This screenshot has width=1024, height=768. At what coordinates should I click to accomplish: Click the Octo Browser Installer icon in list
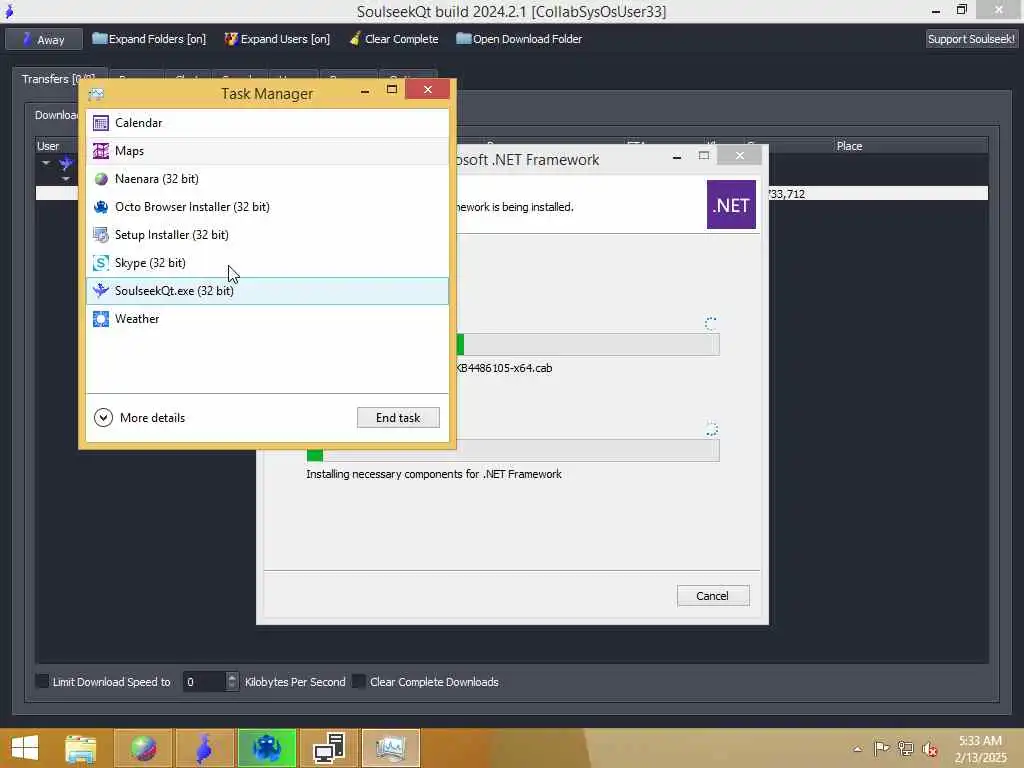tap(101, 207)
